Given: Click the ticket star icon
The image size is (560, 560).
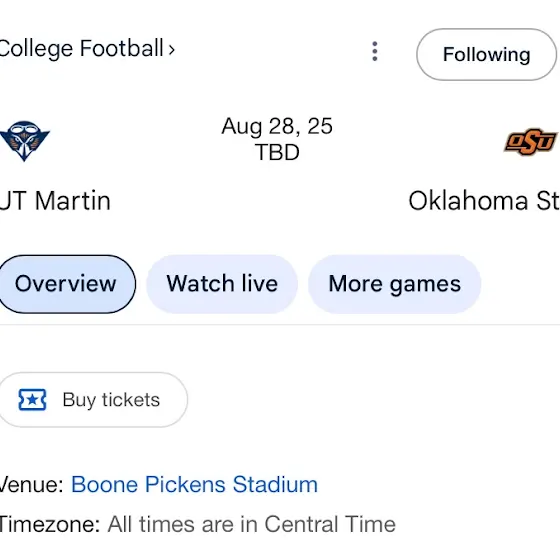Looking at the screenshot, I should click(x=32, y=400).
